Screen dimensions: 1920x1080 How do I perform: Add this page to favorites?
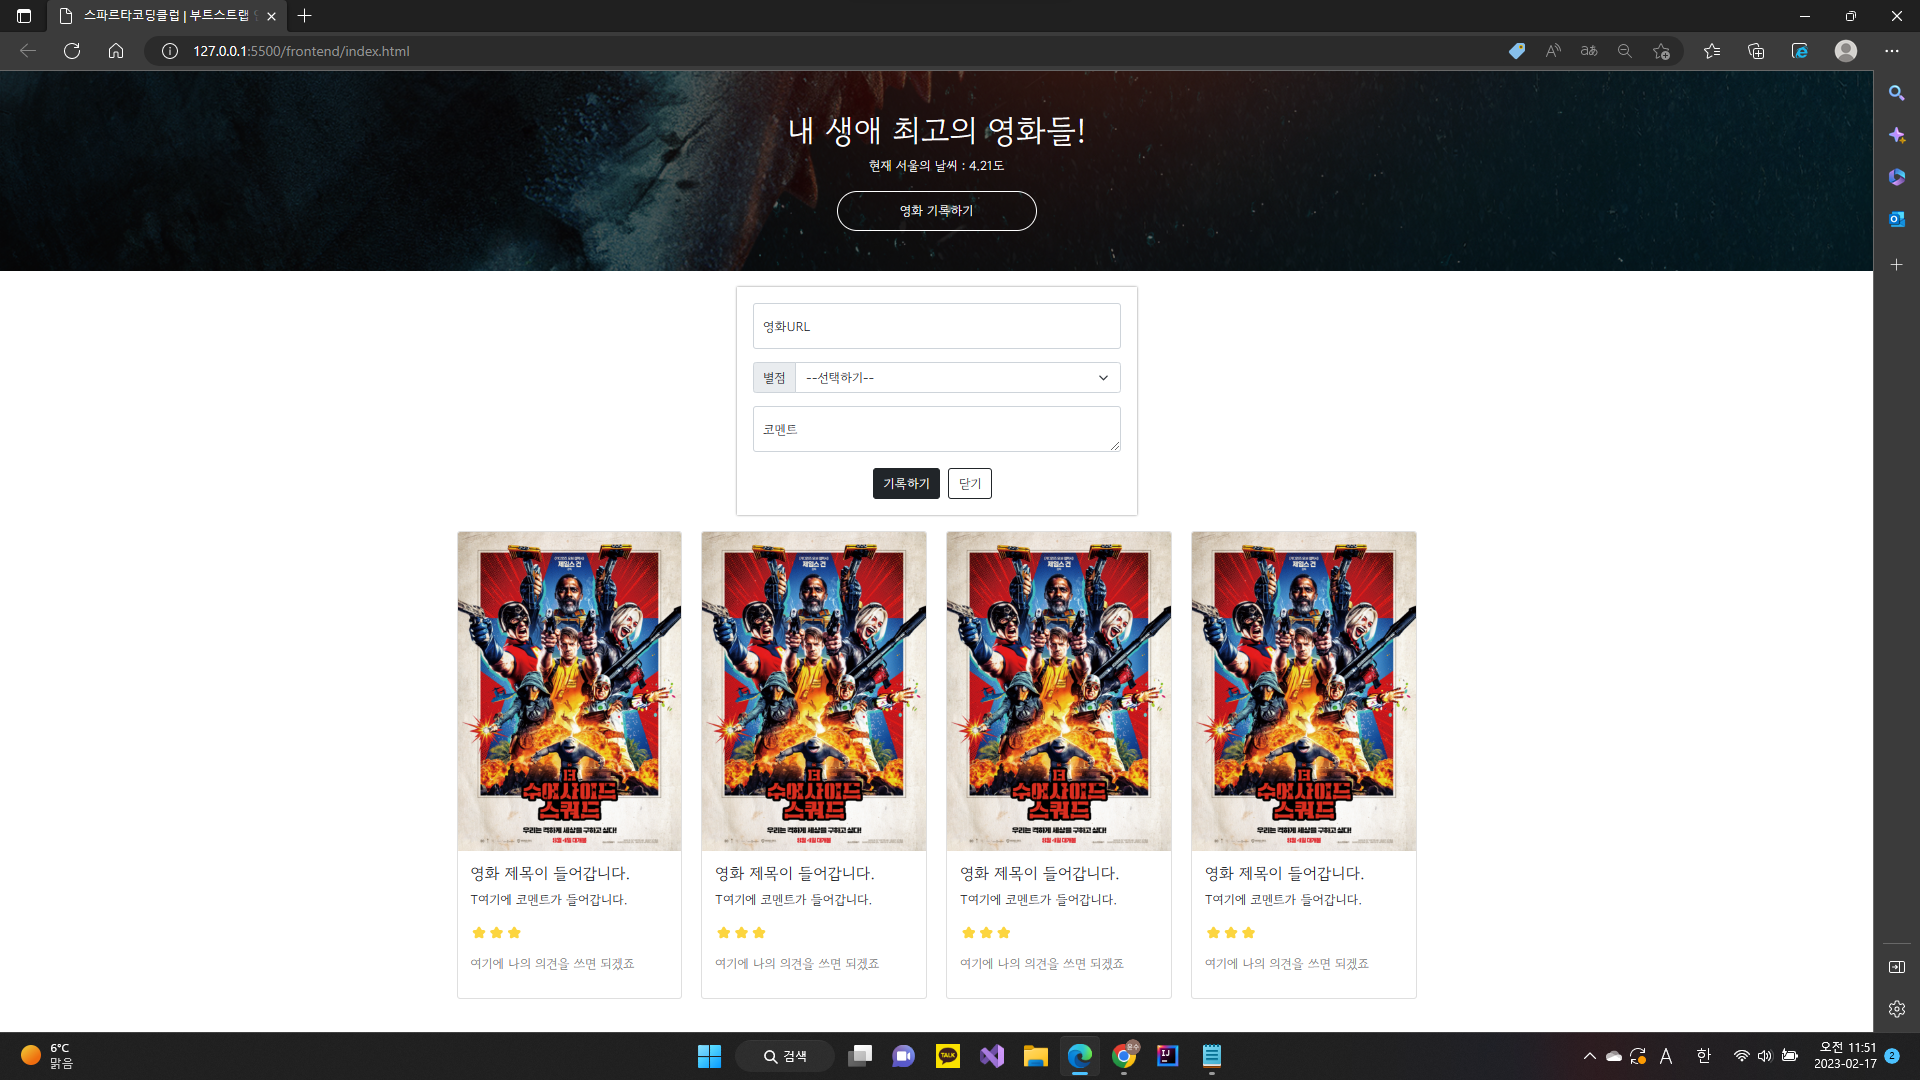1661,51
